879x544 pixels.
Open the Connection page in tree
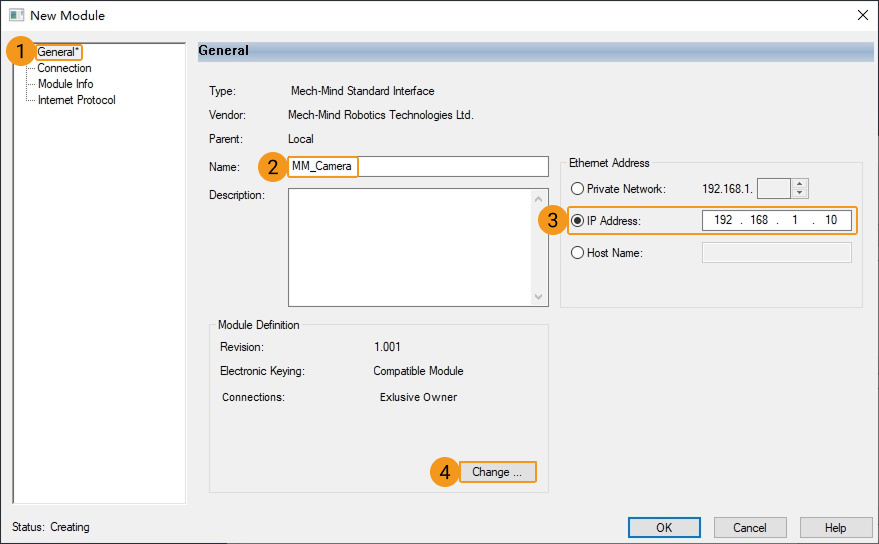[64, 68]
